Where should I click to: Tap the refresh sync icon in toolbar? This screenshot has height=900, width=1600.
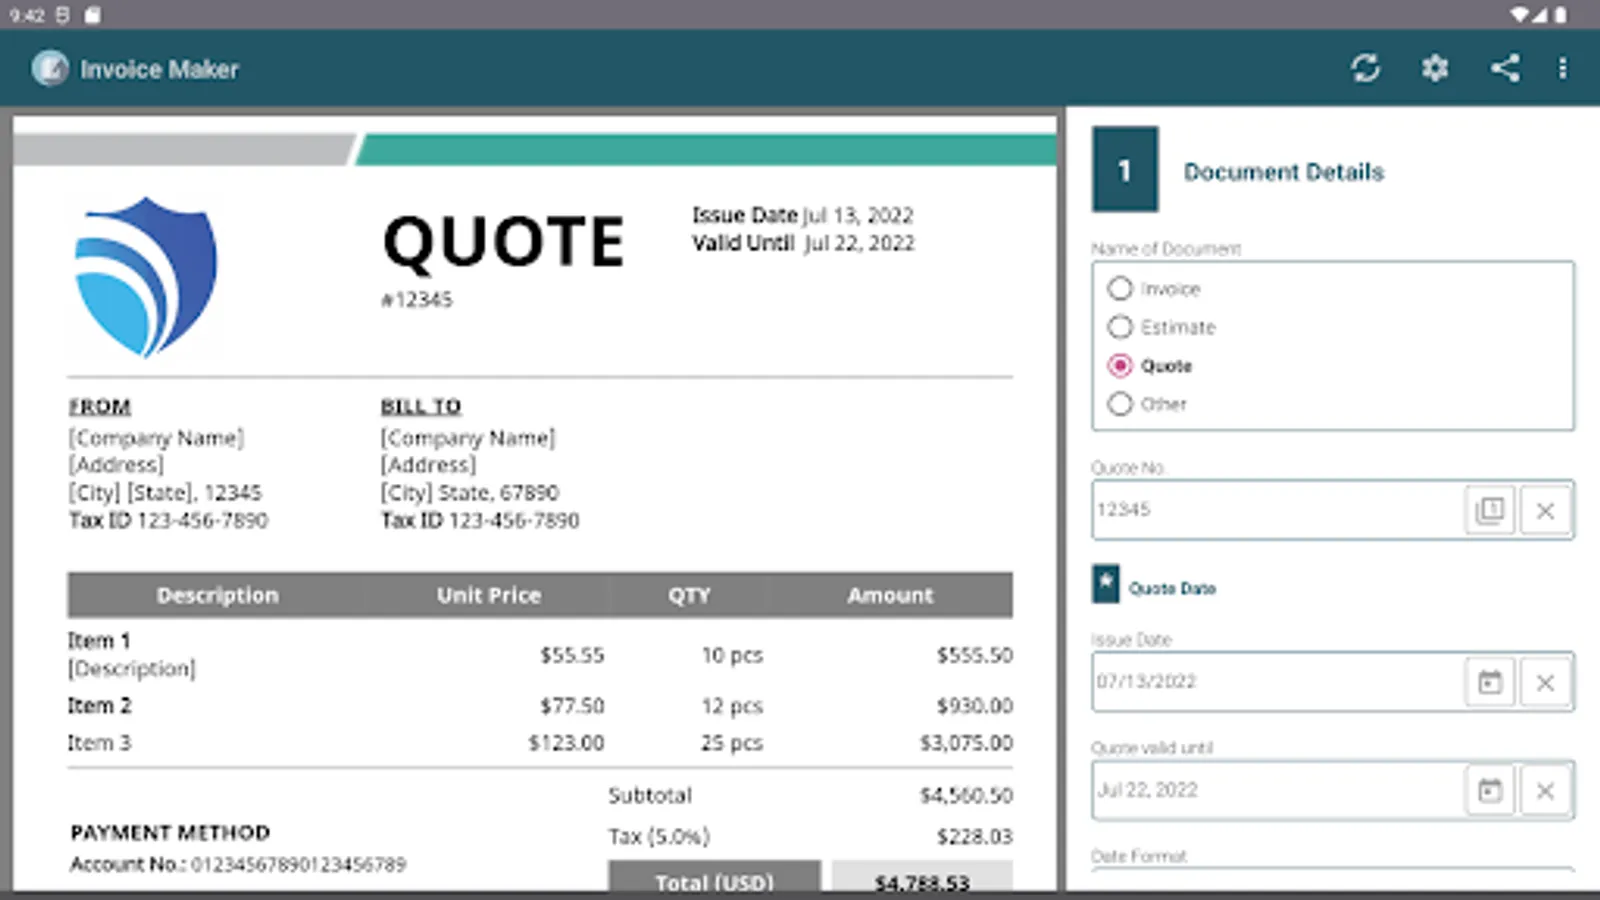[1365, 68]
